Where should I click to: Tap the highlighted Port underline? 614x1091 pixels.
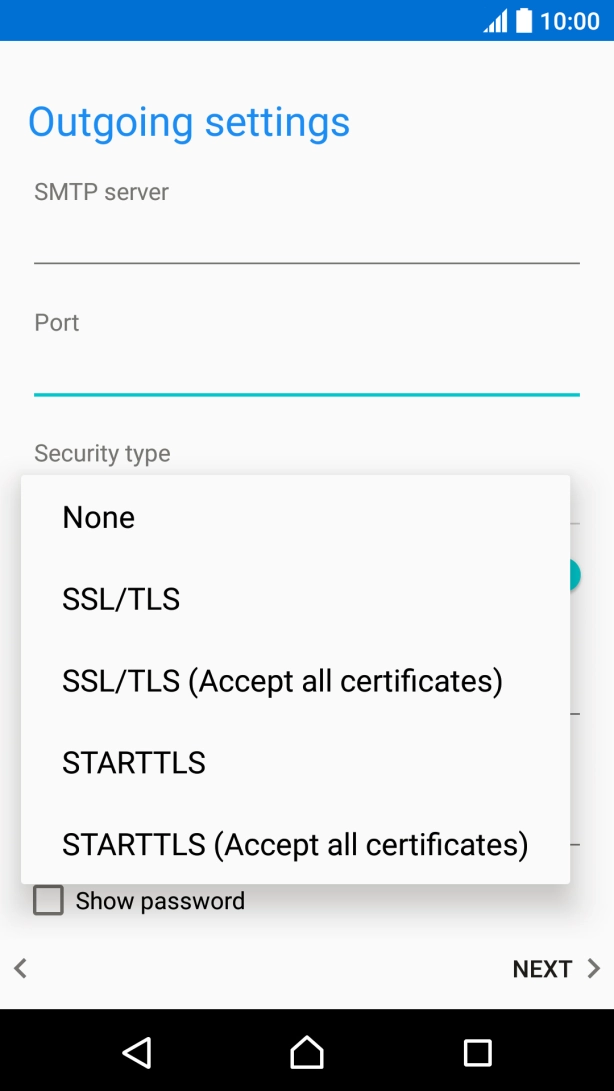(x=307, y=397)
